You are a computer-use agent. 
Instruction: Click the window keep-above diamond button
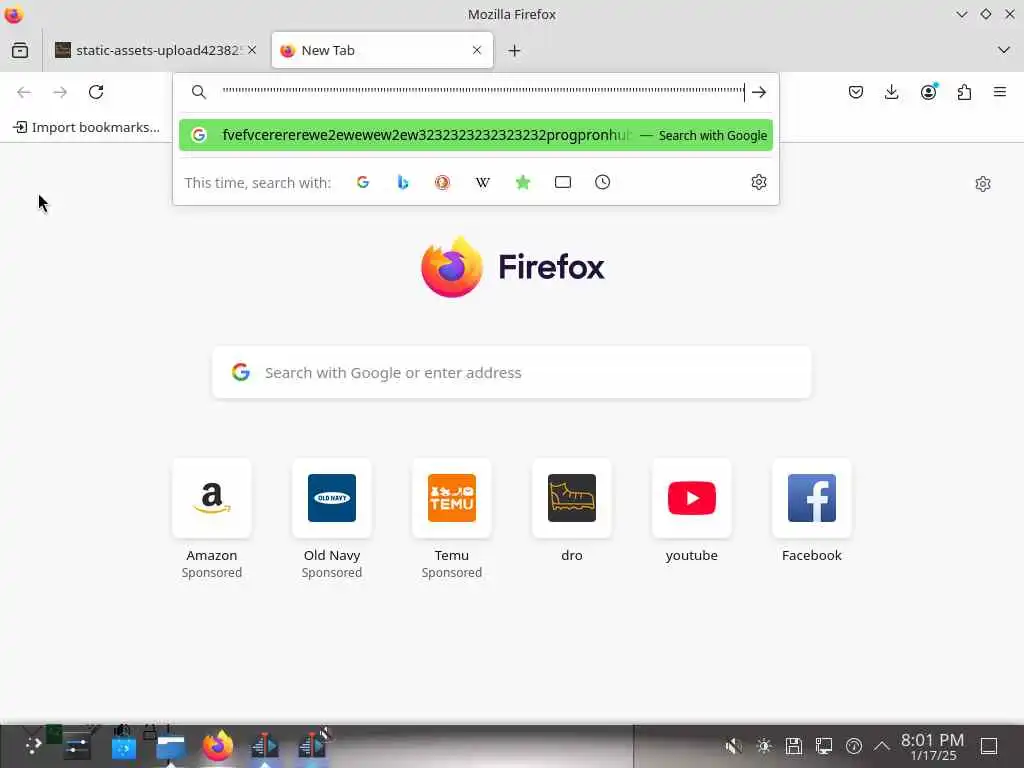pyautogui.click(x=985, y=14)
